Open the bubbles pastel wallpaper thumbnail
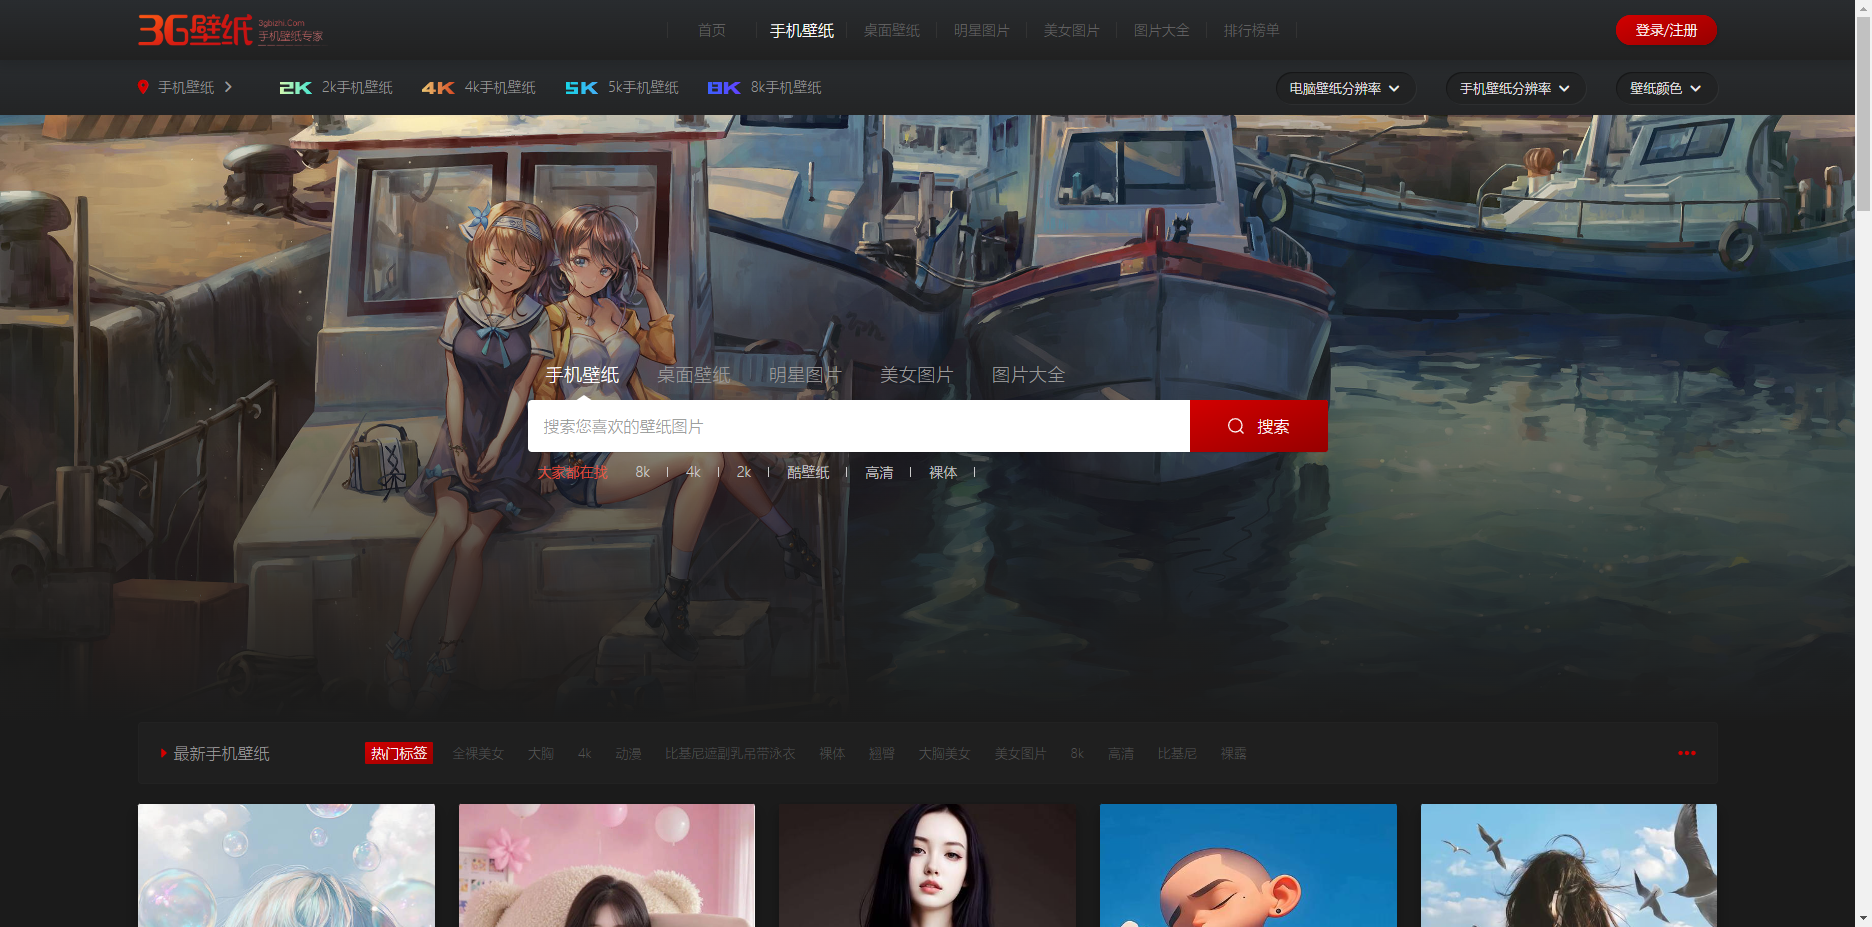Screen dimensions: 1872x927 (x=286, y=865)
